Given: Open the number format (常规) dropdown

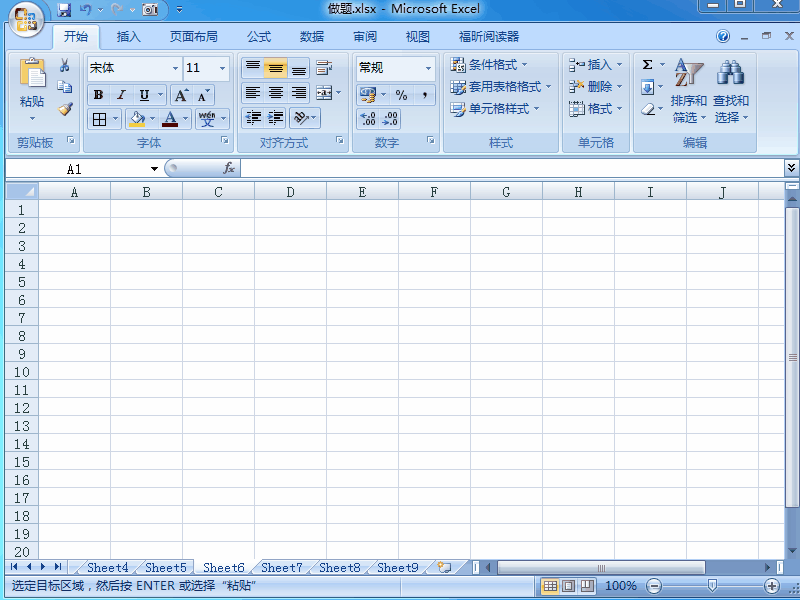Looking at the screenshot, I should (x=430, y=67).
